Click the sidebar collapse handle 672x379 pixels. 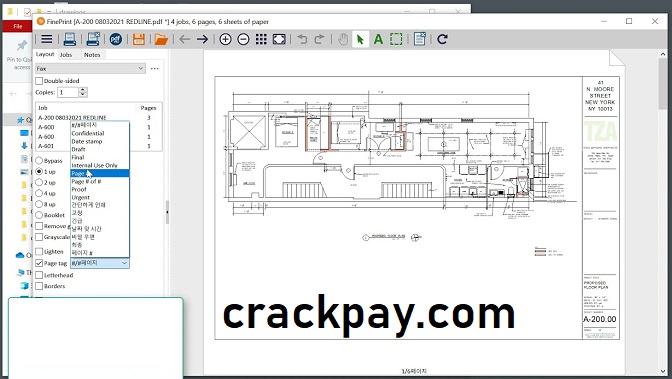coord(167,212)
